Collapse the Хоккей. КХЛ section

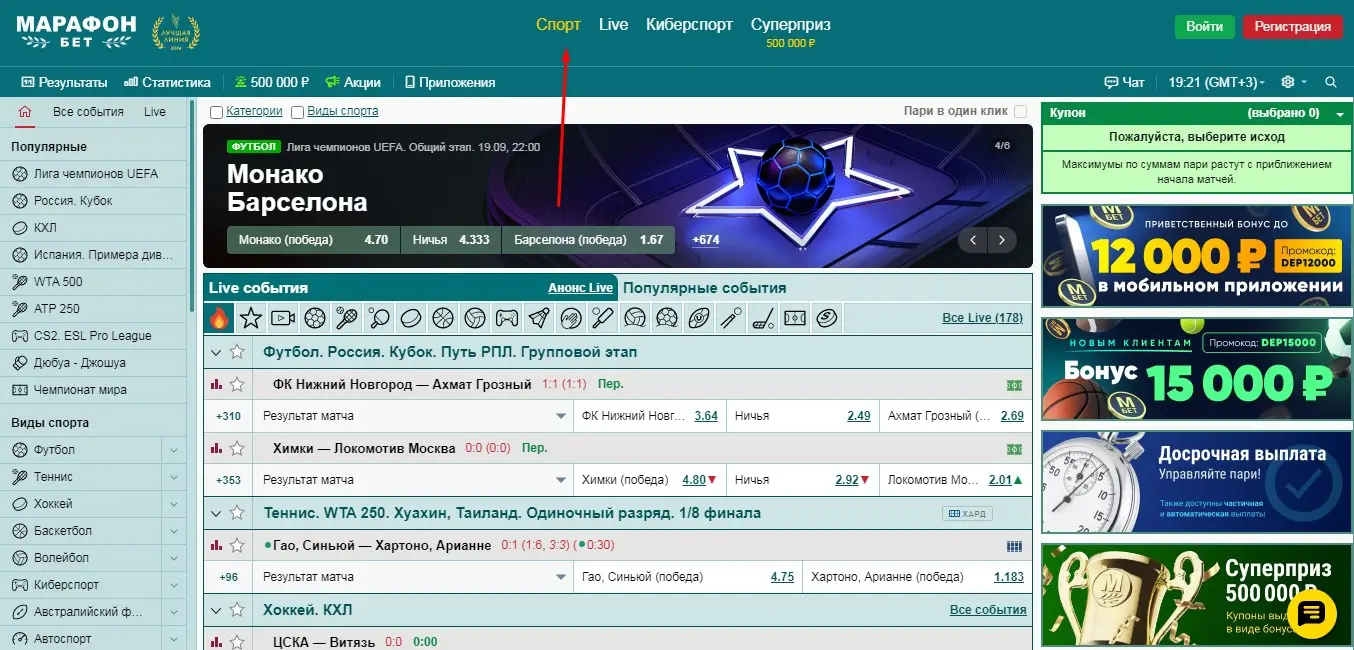pos(216,610)
